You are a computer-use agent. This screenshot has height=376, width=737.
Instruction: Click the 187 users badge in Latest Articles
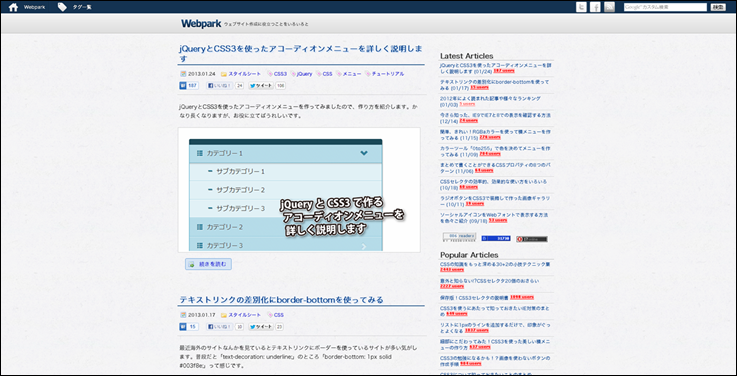pos(504,70)
